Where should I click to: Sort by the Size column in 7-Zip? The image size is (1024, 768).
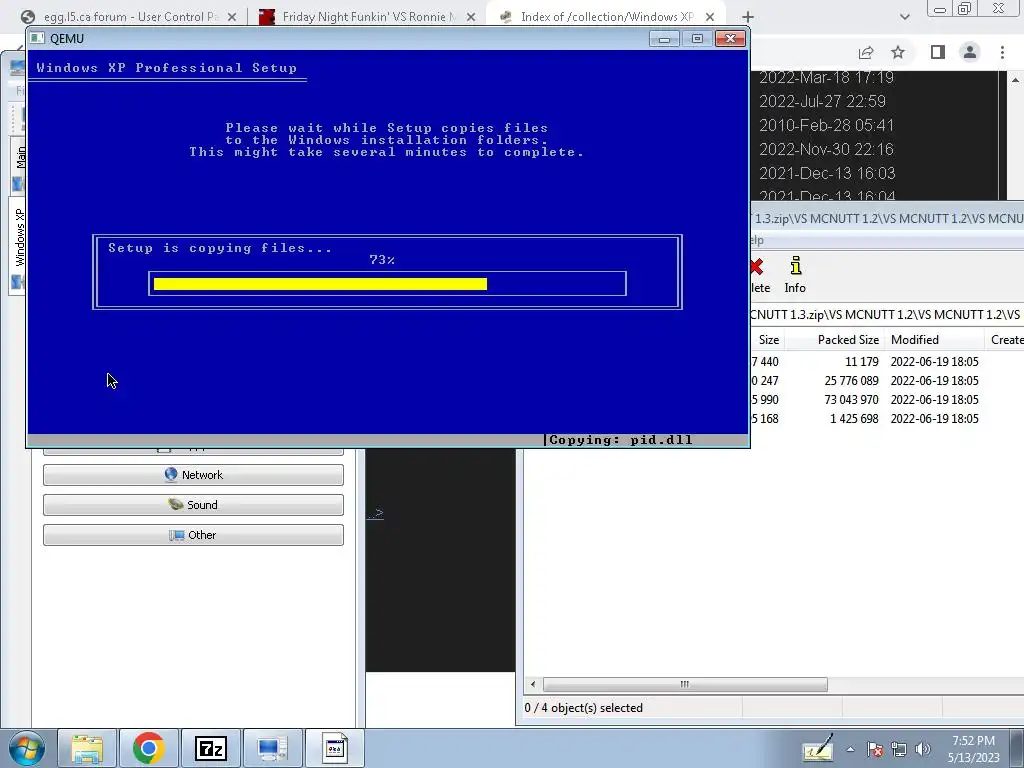768,340
